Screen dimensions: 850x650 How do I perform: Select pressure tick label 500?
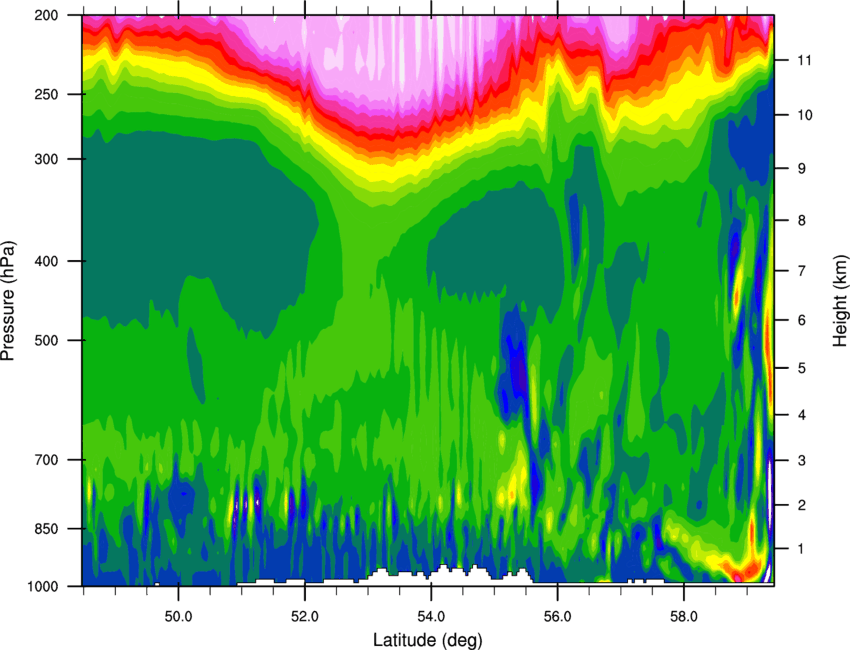tap(46, 340)
